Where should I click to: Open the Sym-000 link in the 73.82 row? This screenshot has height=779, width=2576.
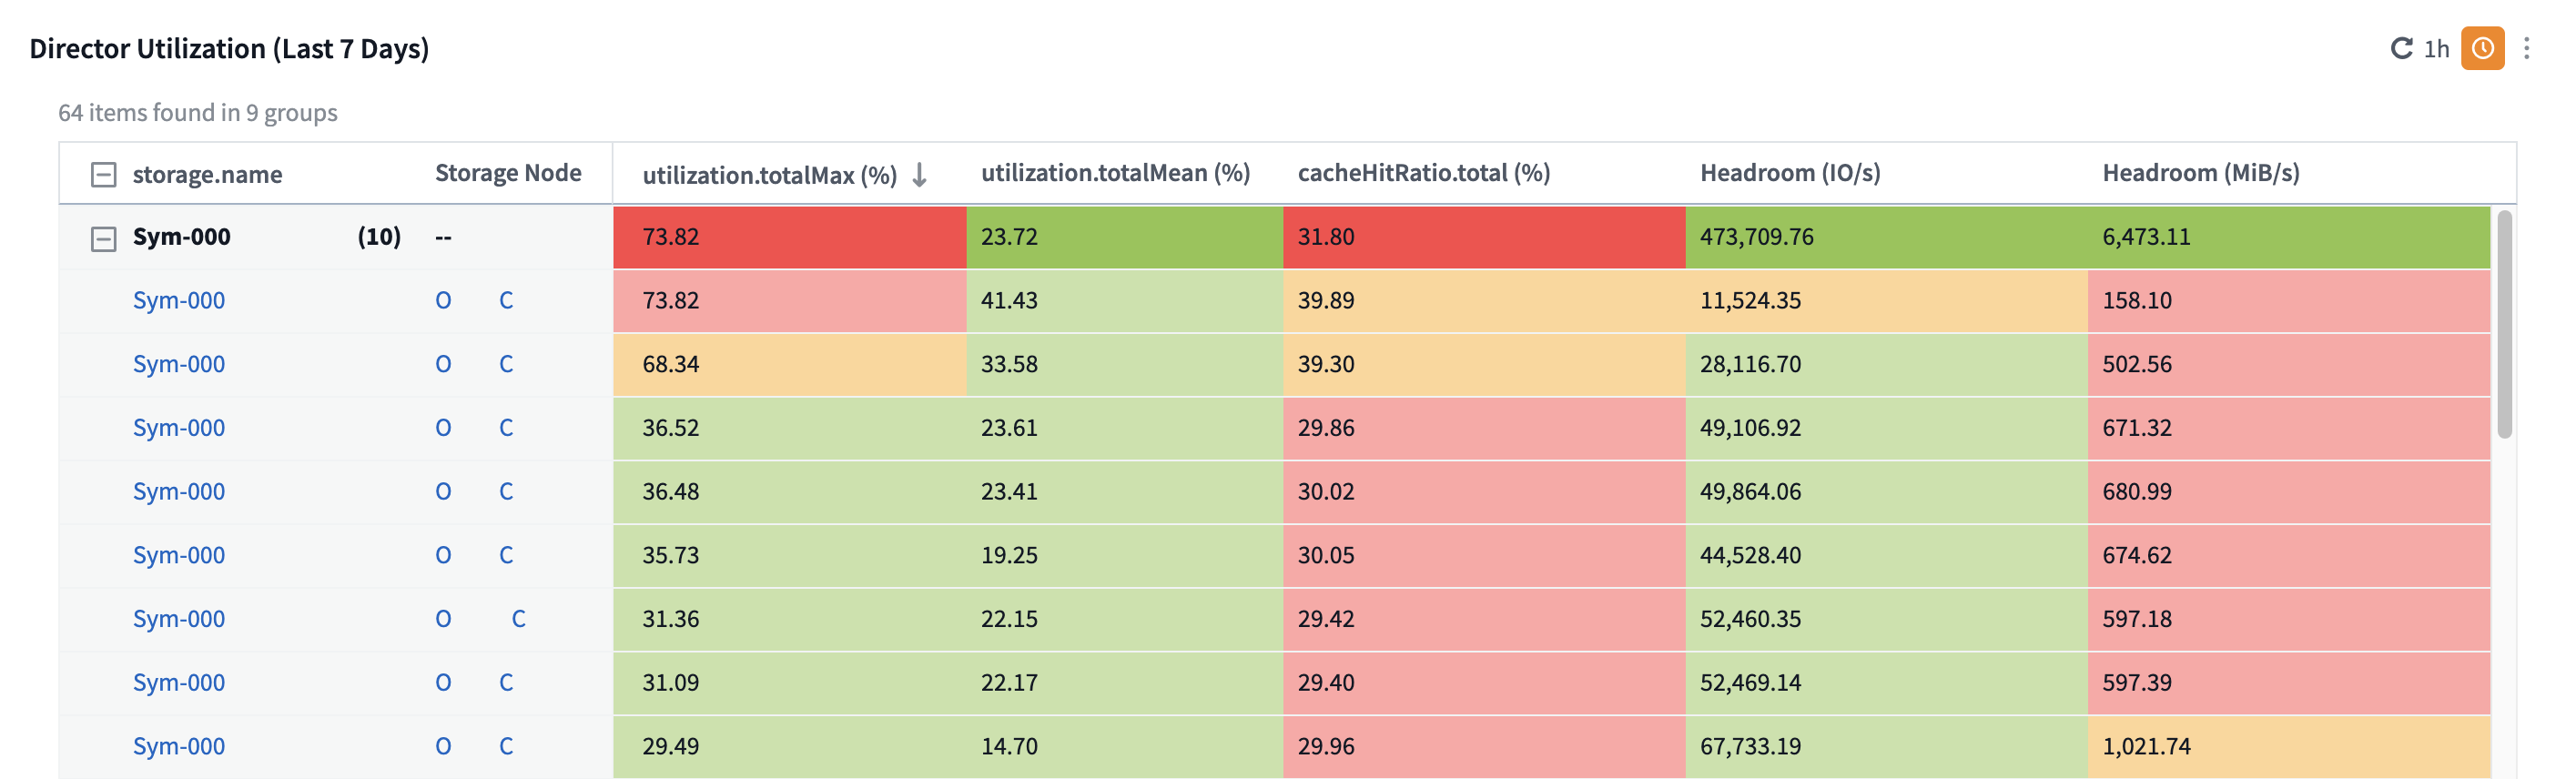pyautogui.click(x=179, y=300)
